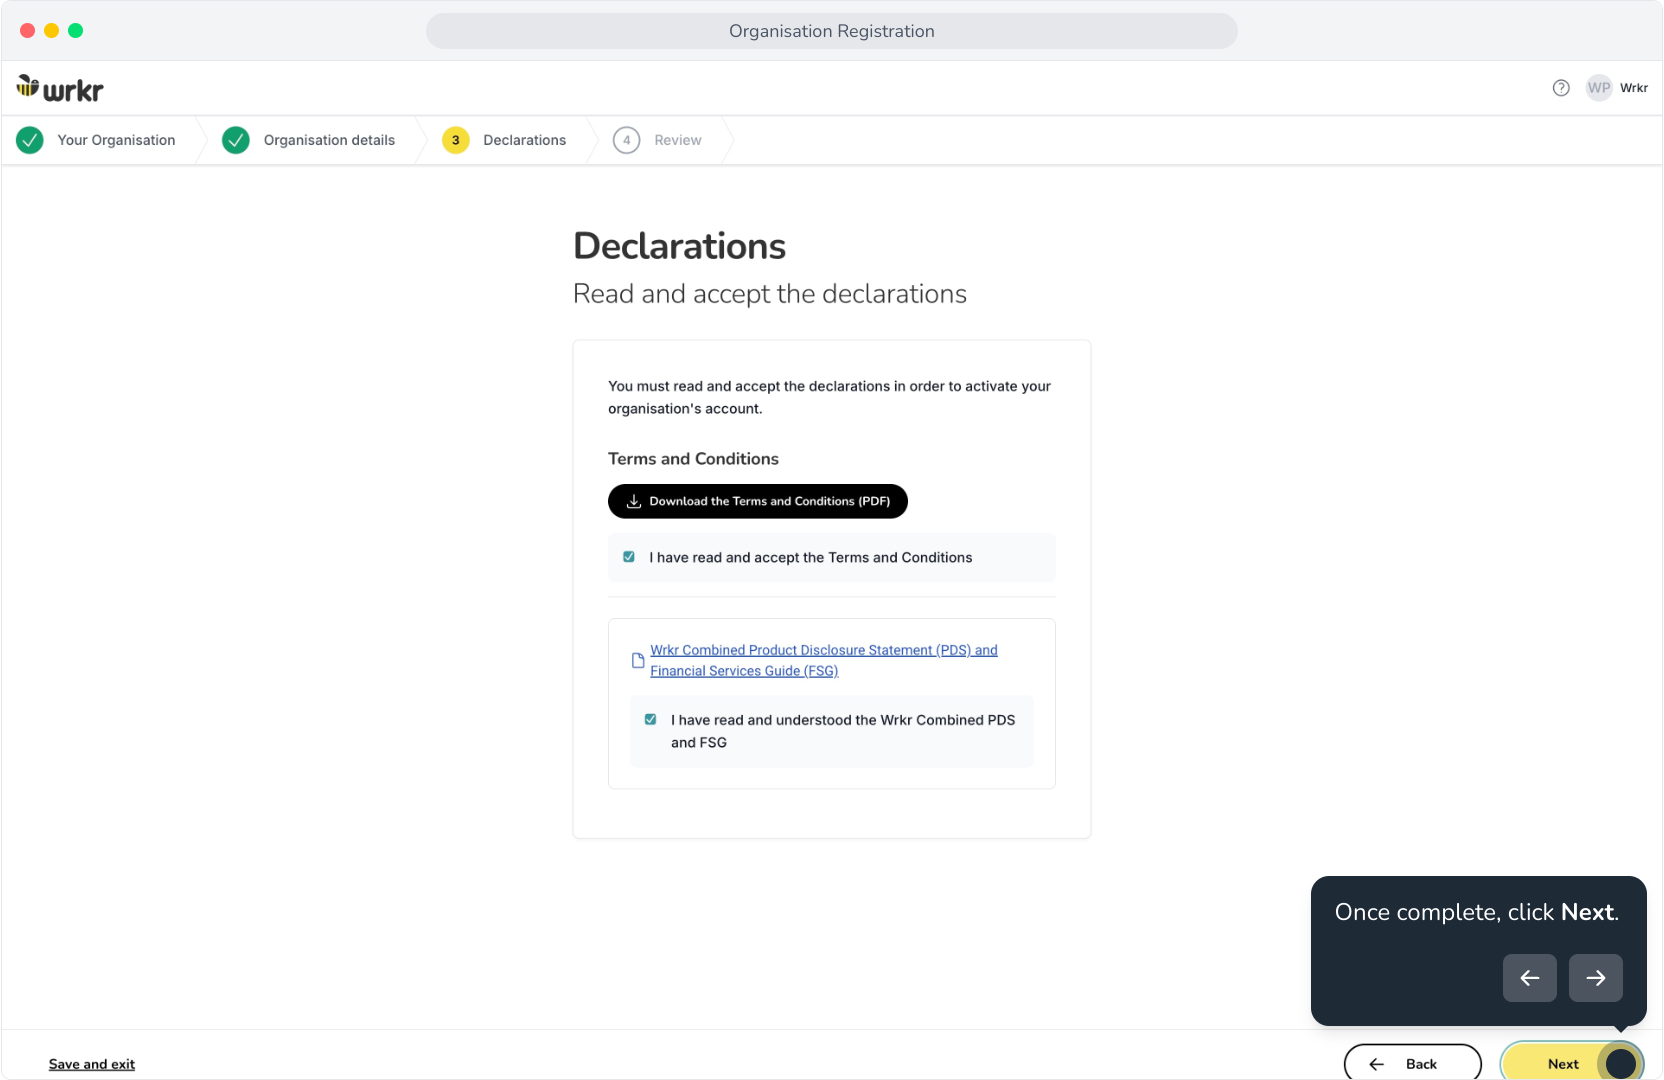Open the help question mark icon
Screen dimensions: 1664x1080
pos(1561,88)
